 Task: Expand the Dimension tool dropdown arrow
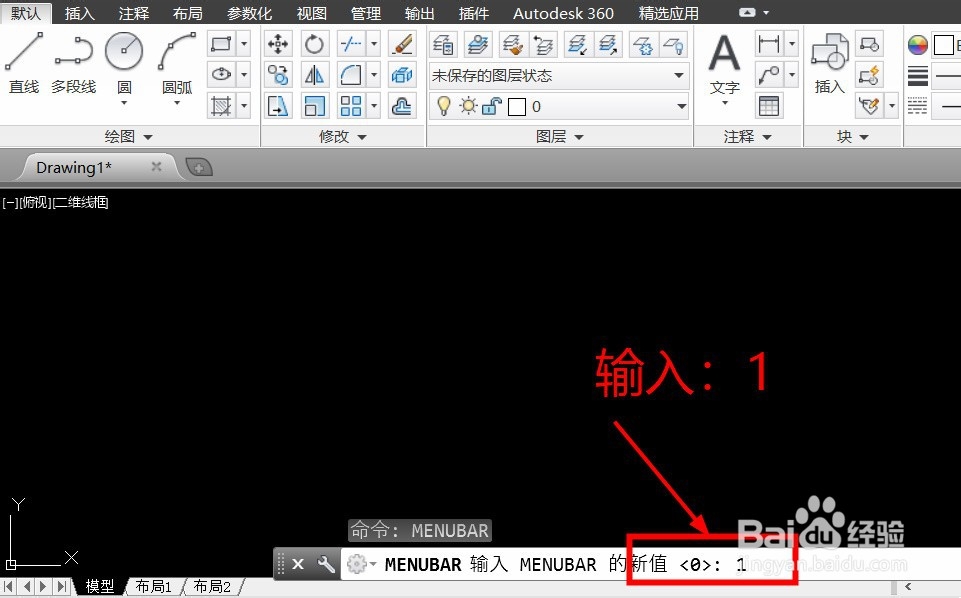pos(791,44)
